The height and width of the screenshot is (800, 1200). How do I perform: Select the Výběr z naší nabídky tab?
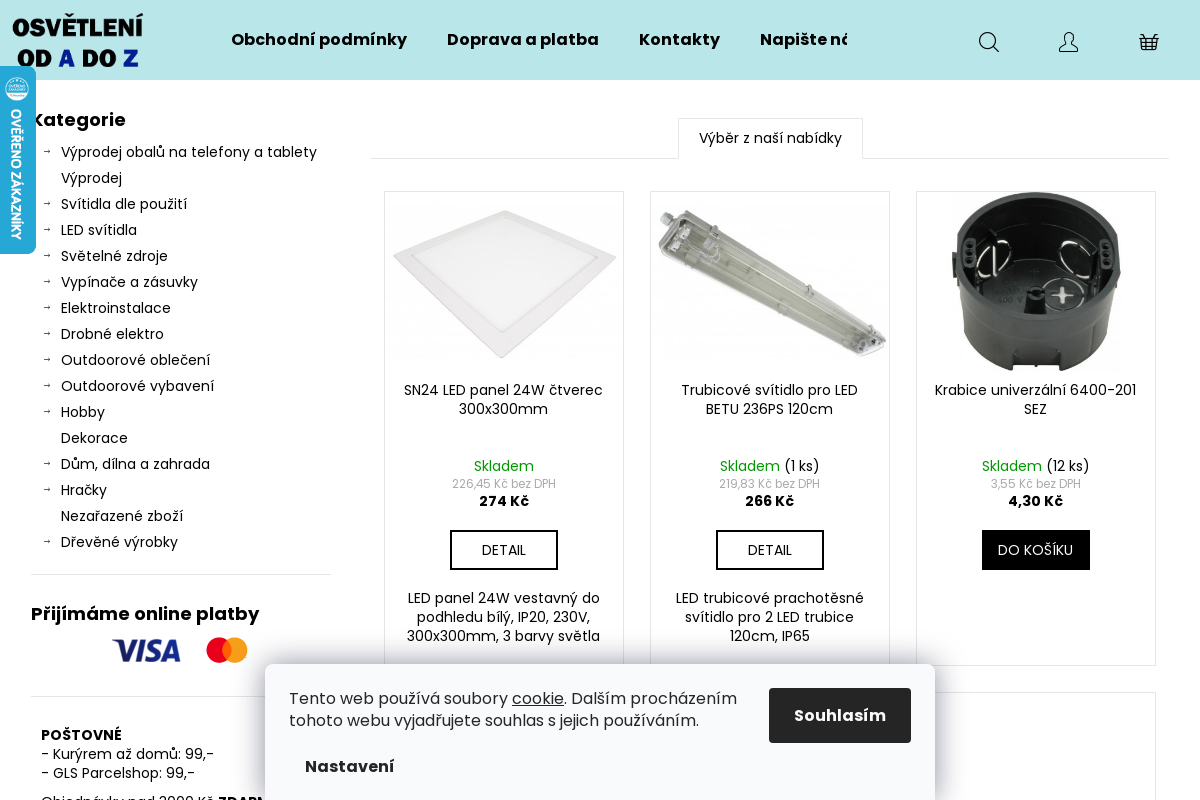tap(770, 138)
